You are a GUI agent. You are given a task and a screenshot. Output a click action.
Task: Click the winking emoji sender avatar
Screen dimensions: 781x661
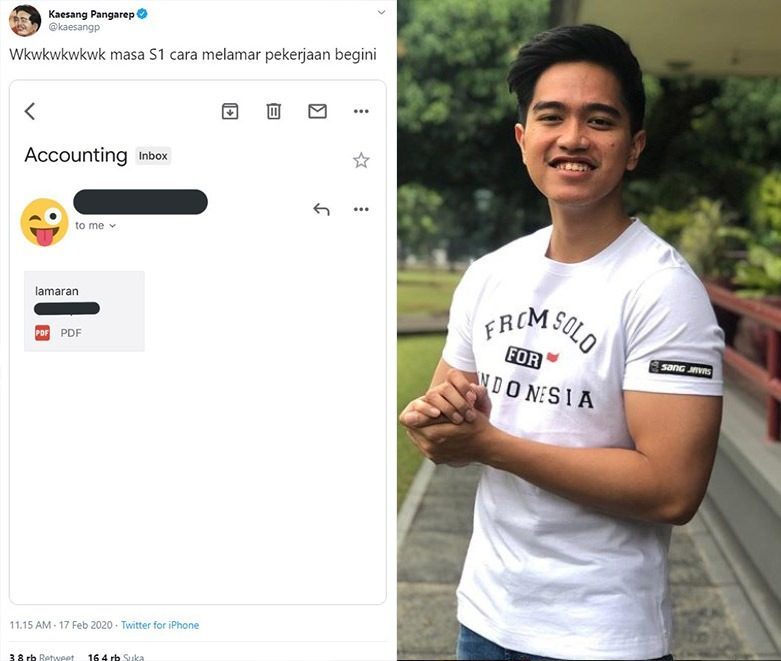point(45,222)
